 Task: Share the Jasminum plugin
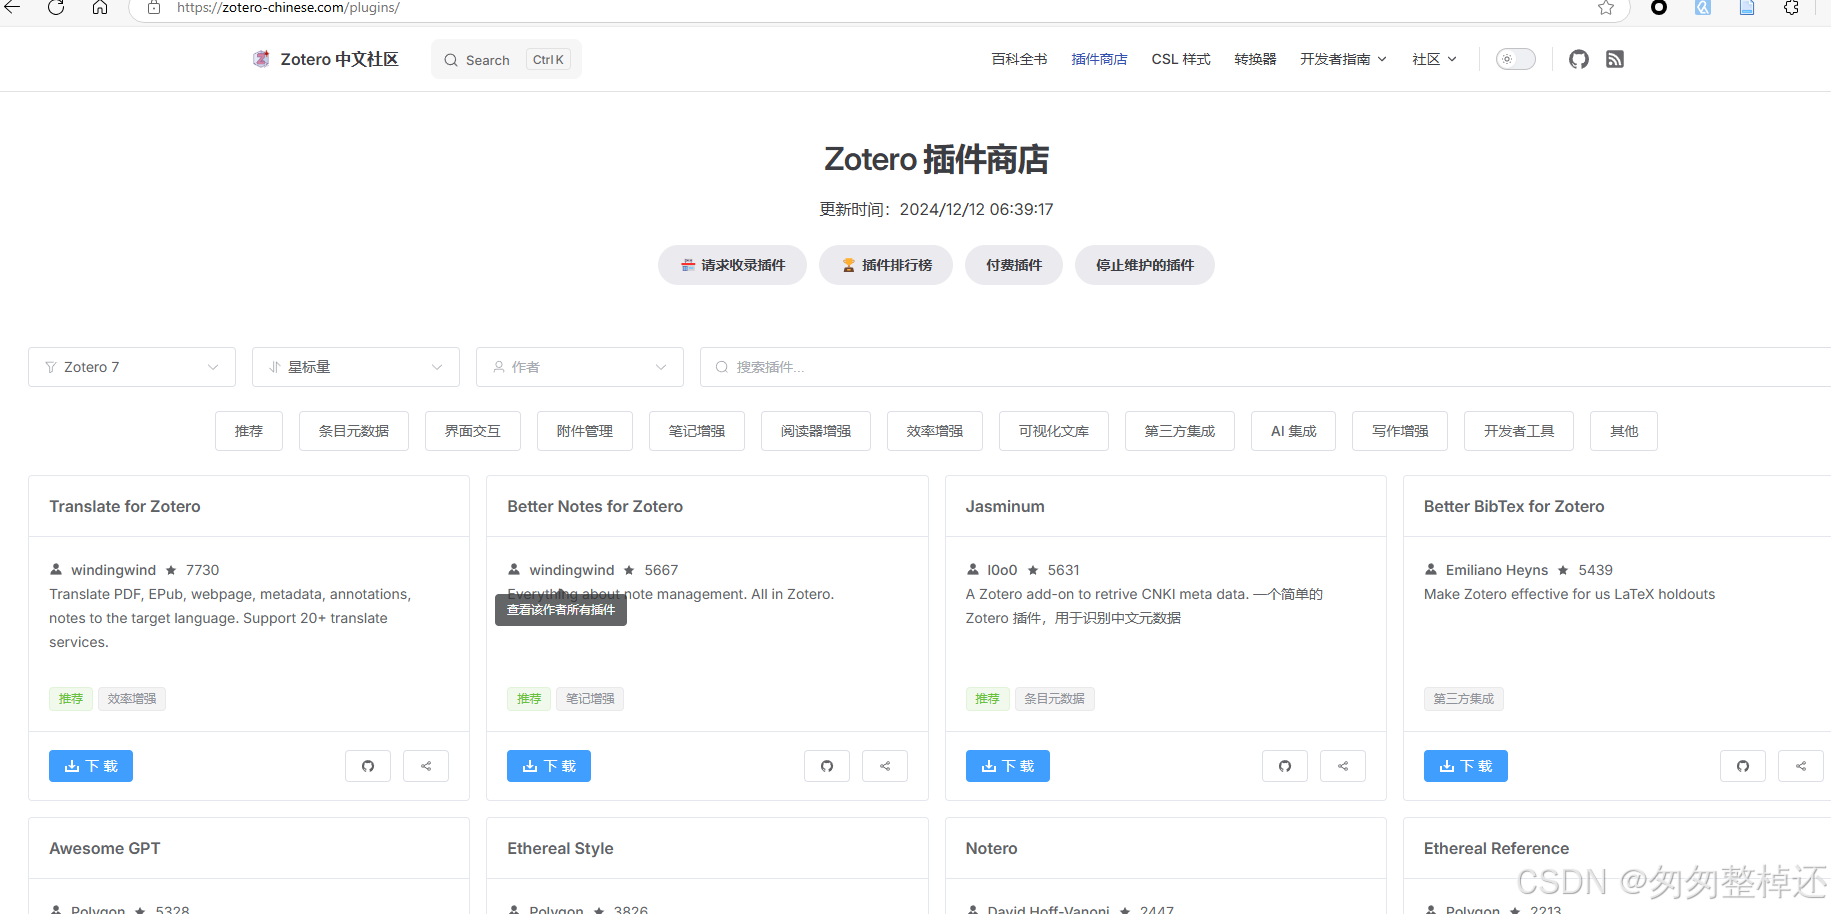click(1343, 766)
